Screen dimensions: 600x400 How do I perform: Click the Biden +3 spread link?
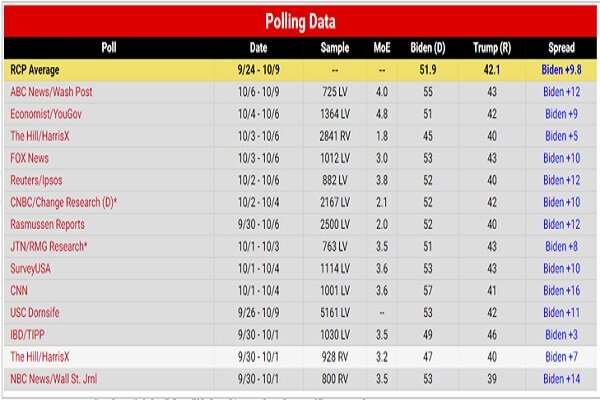pos(561,335)
